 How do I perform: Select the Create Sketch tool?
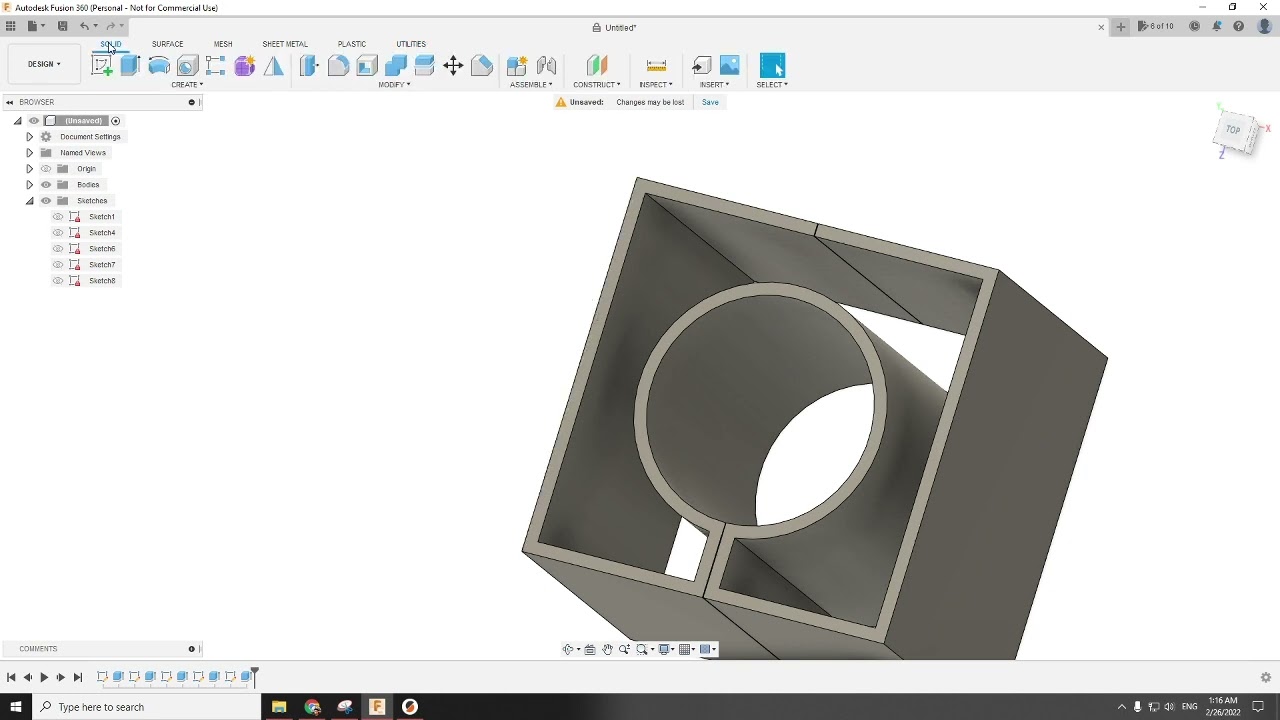pos(102,66)
